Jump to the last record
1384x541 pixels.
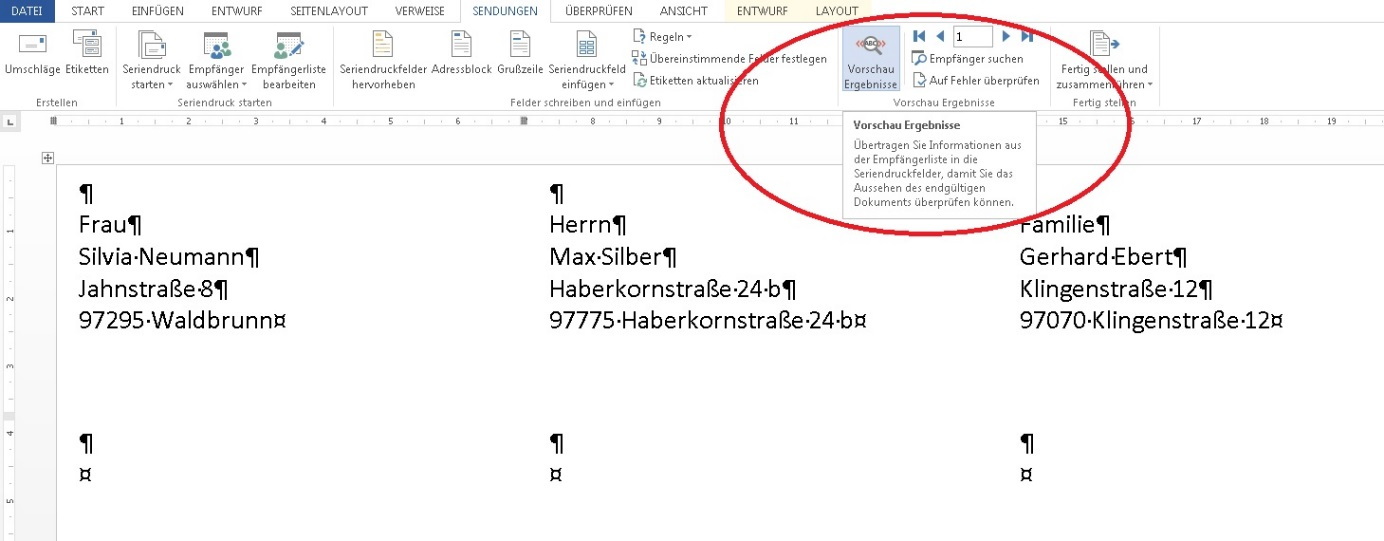pos(1026,37)
